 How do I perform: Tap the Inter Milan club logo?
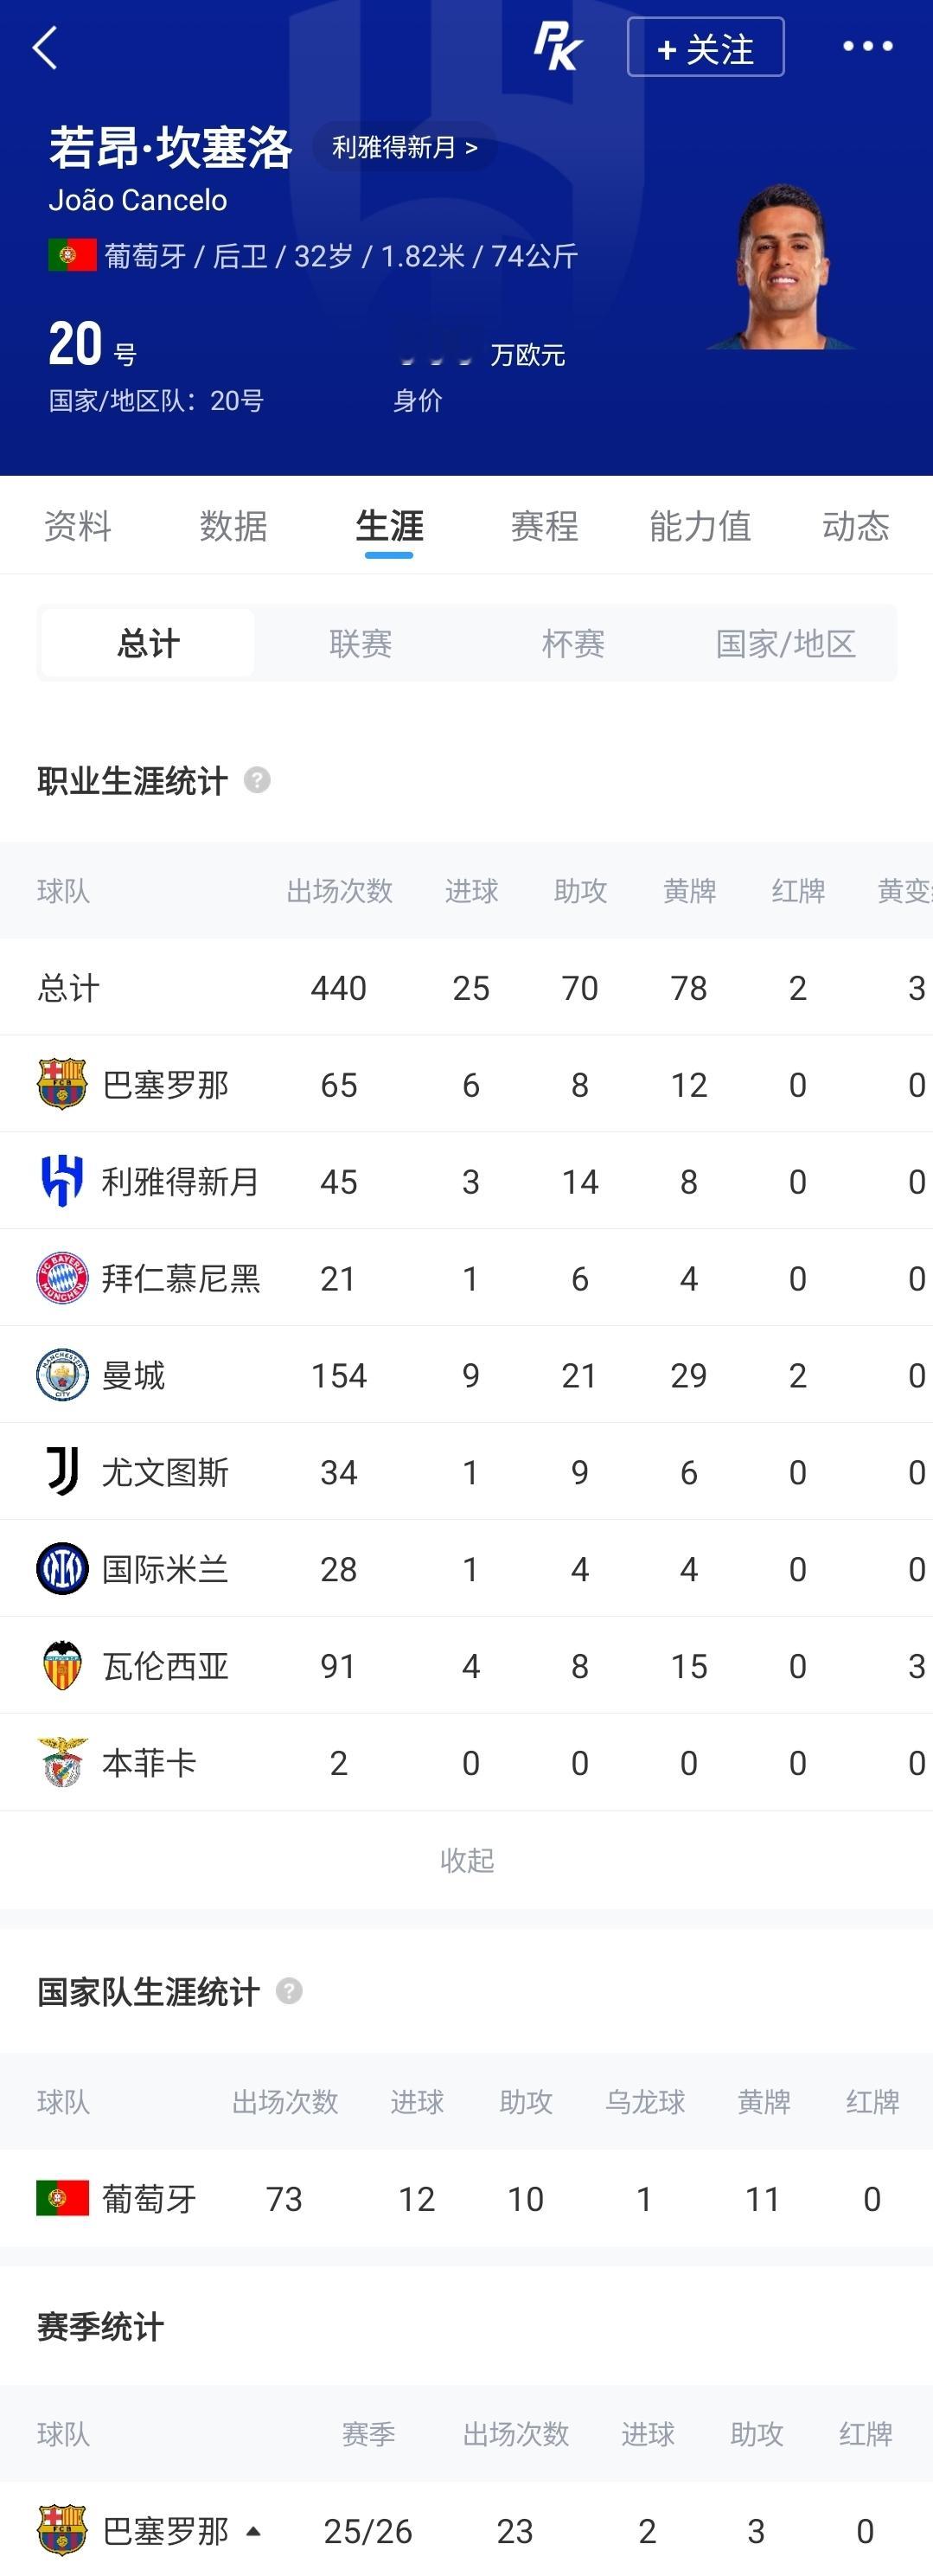coord(62,1569)
